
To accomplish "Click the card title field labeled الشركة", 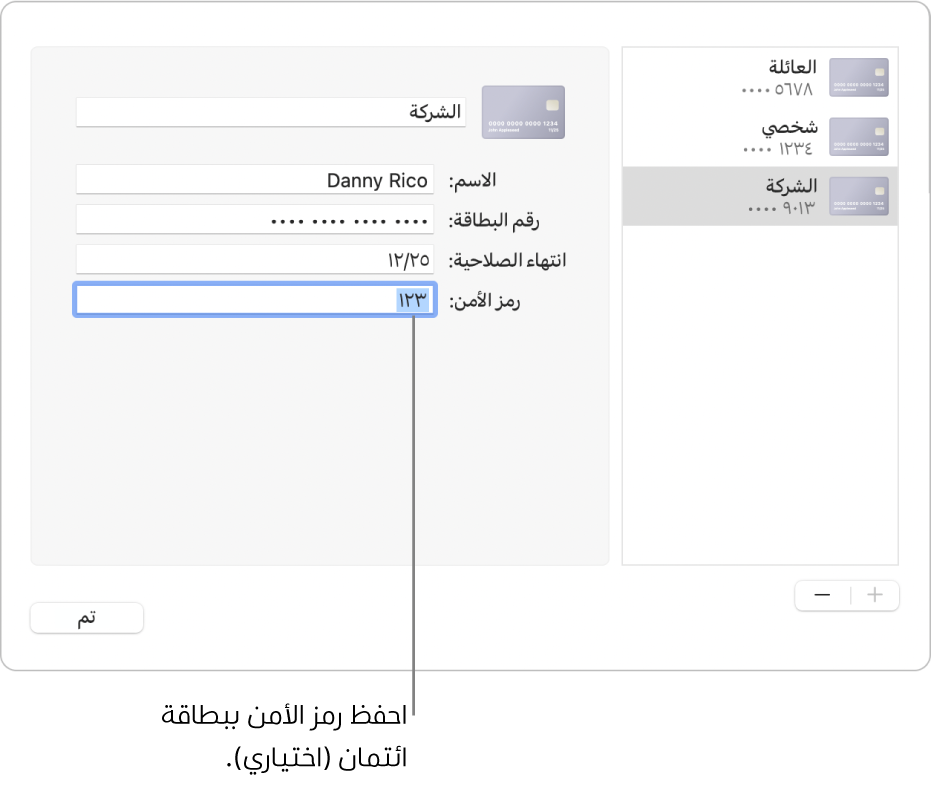I will (x=270, y=112).
